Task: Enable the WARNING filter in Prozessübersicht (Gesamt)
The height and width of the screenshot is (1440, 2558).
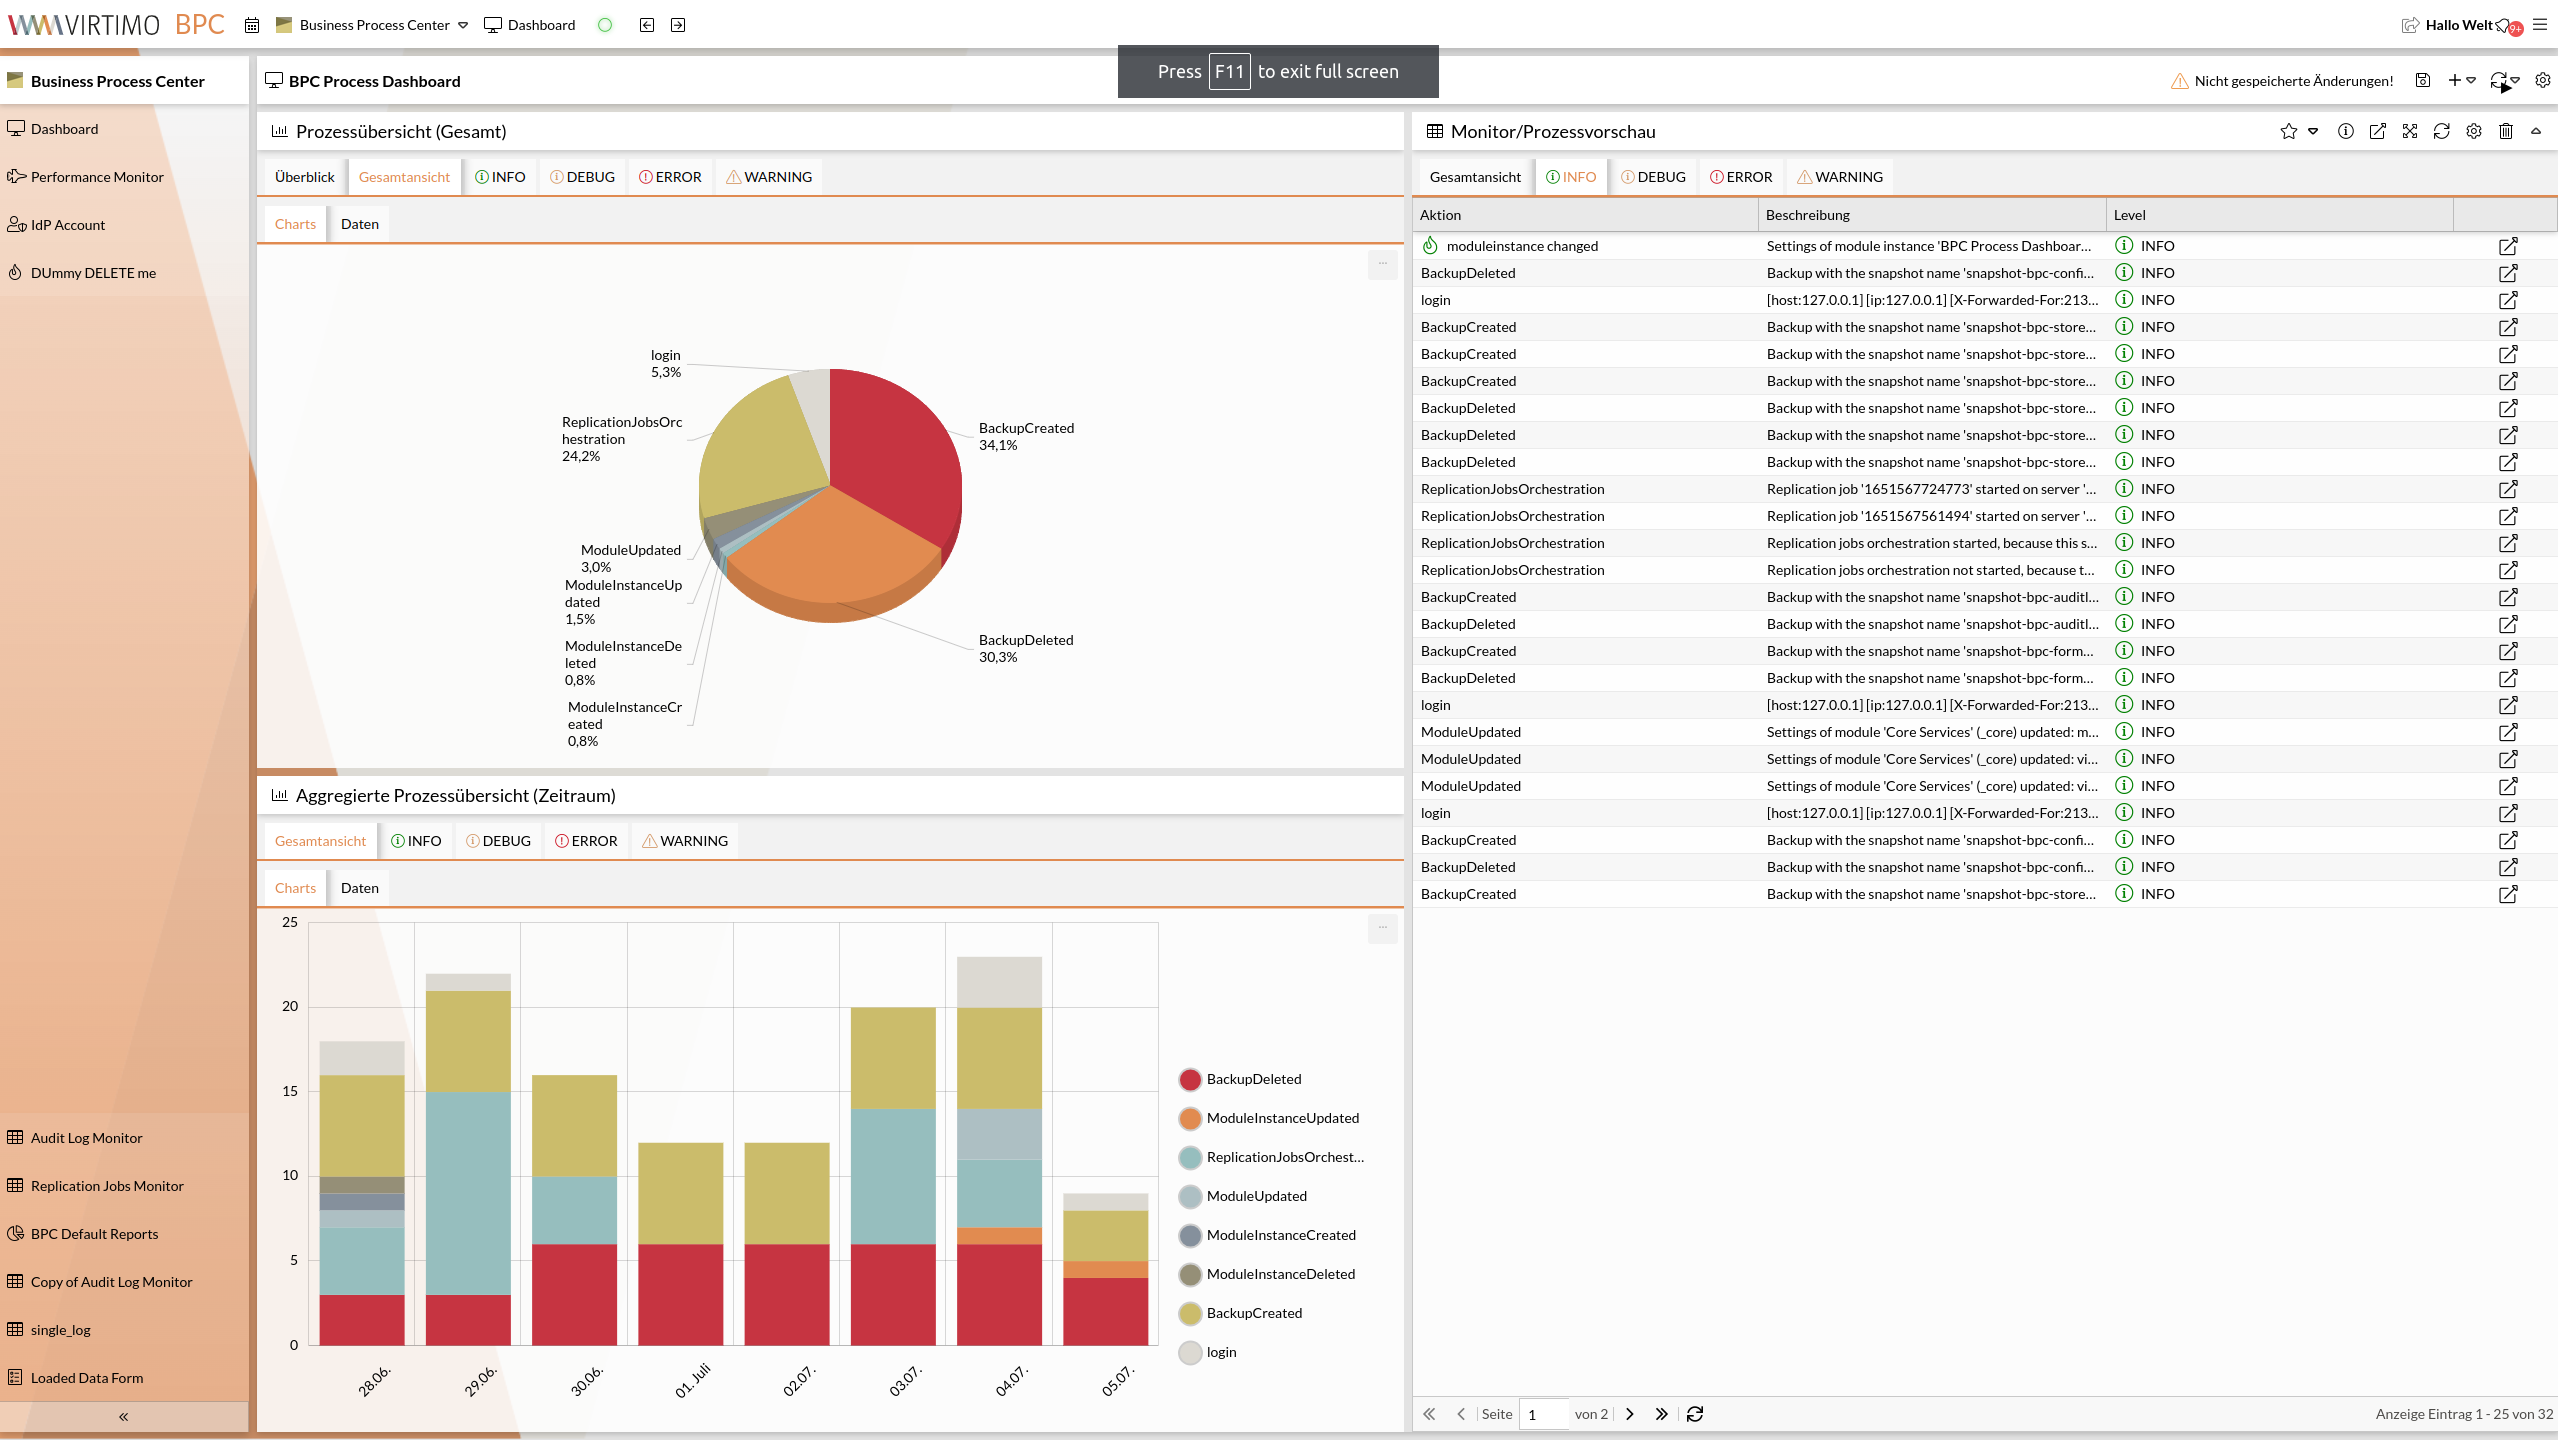Action: (x=769, y=176)
